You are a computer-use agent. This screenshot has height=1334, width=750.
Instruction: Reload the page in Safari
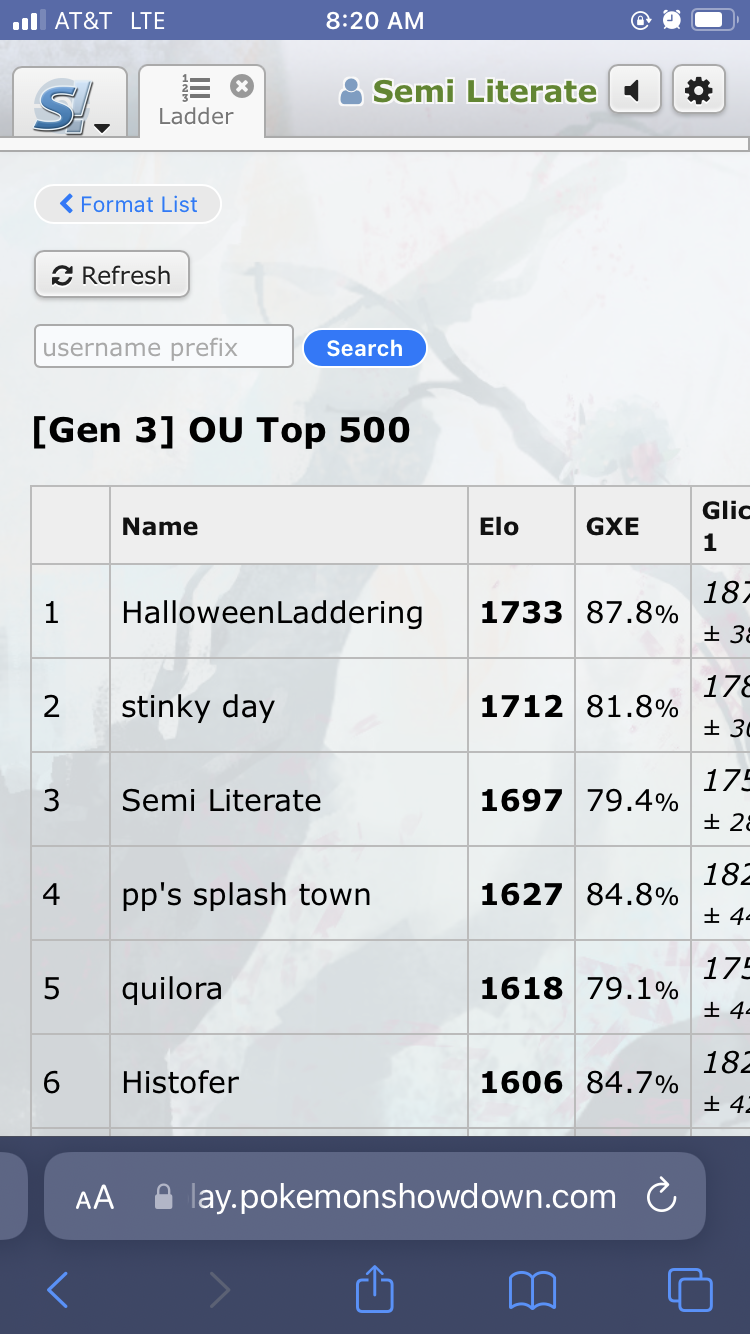pyautogui.click(x=661, y=1196)
